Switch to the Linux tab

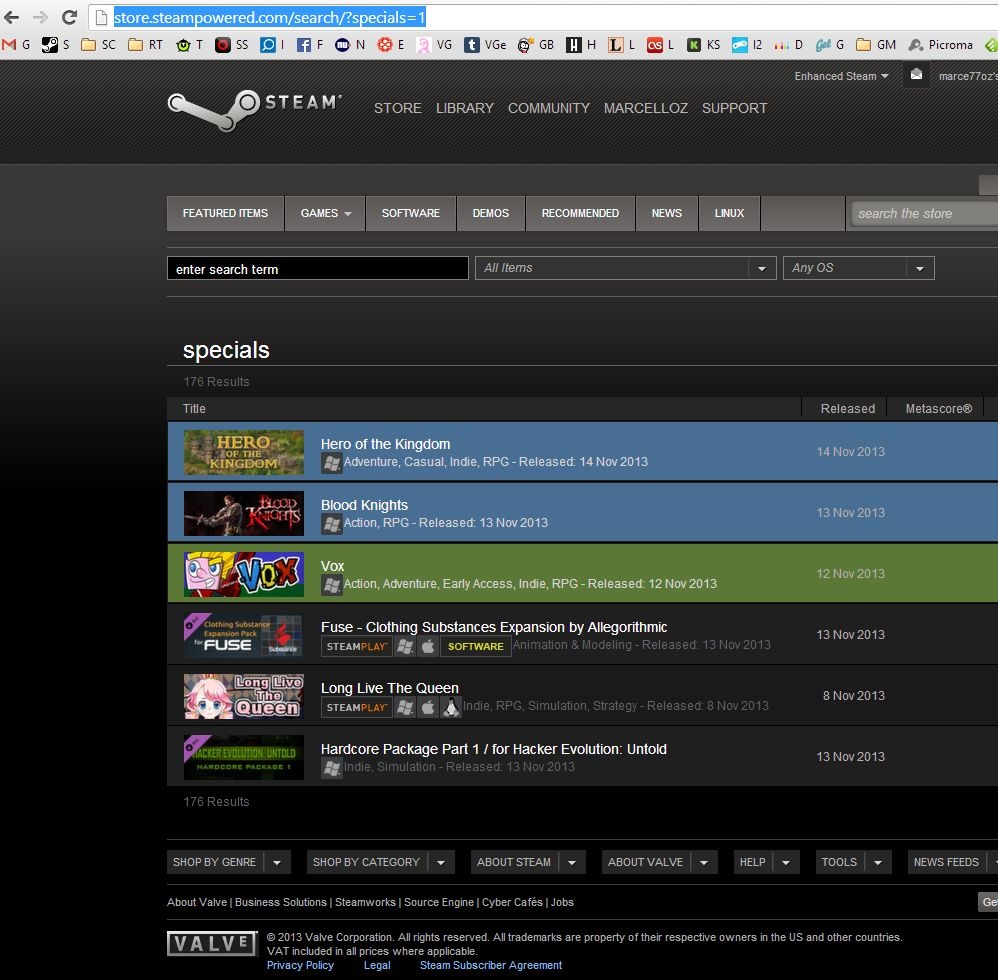pyautogui.click(x=729, y=213)
